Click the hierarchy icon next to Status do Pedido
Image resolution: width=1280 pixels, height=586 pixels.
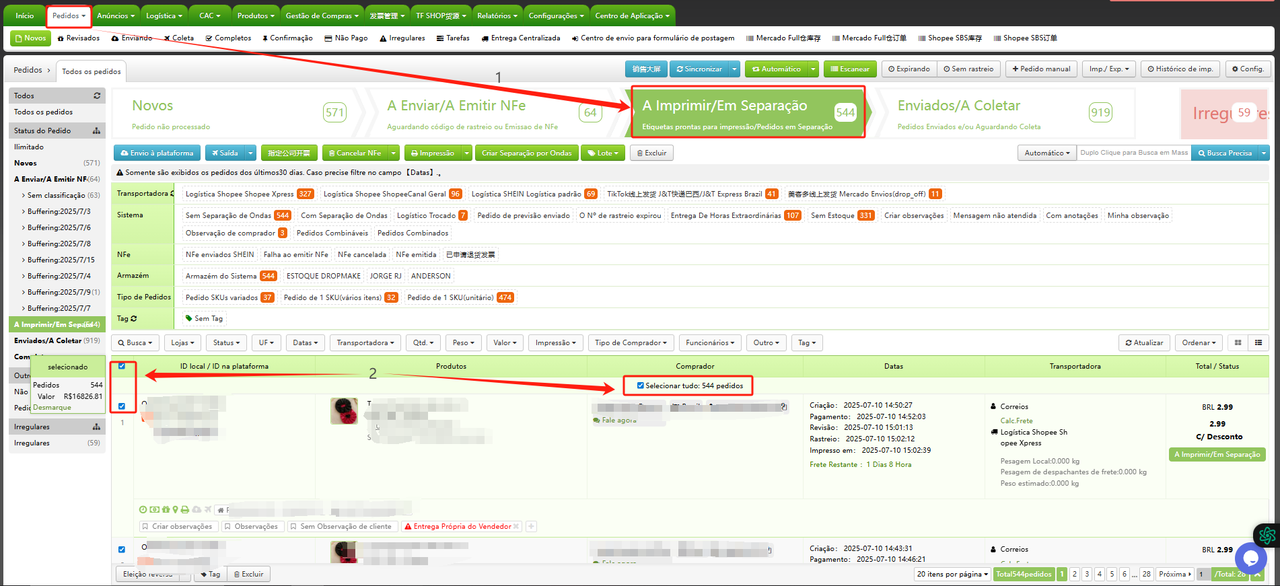[x=97, y=131]
